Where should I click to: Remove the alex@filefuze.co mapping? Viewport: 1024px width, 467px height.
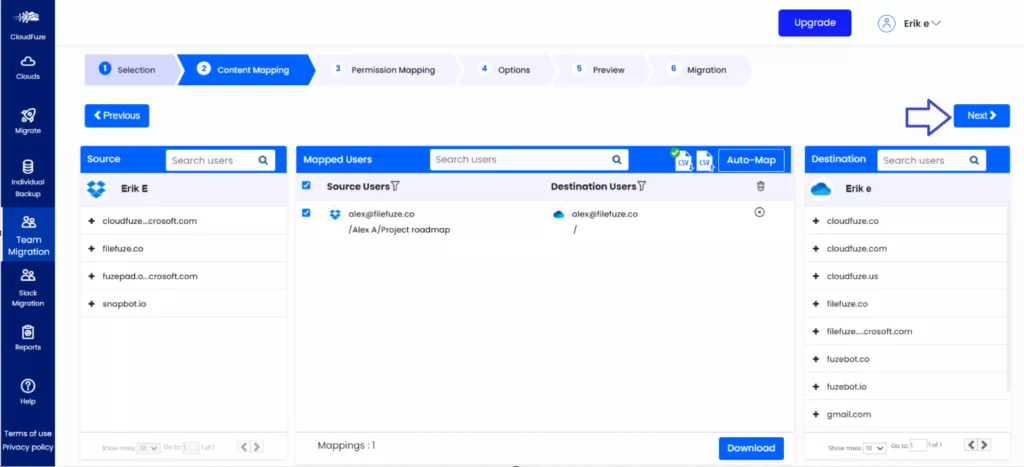pos(760,213)
